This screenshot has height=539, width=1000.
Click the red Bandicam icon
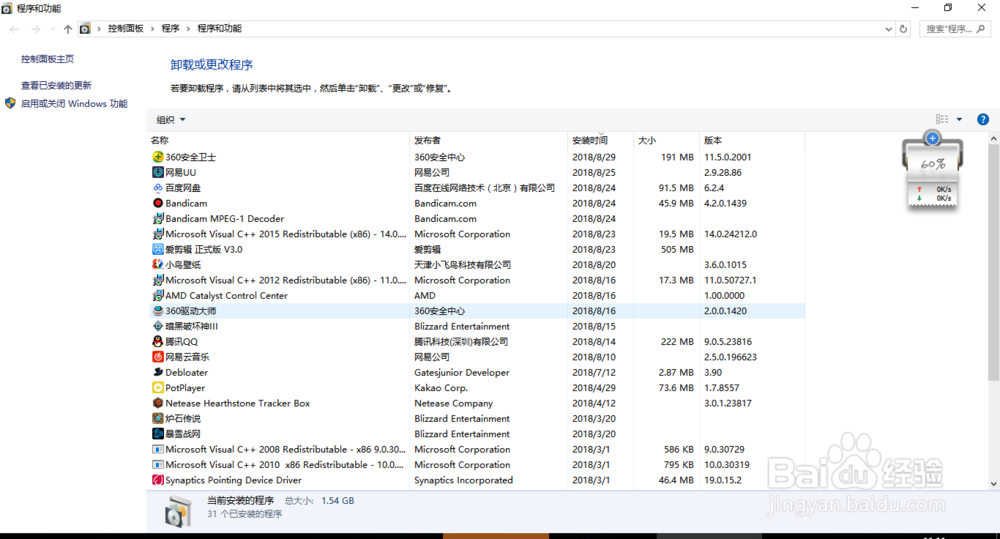(x=158, y=203)
